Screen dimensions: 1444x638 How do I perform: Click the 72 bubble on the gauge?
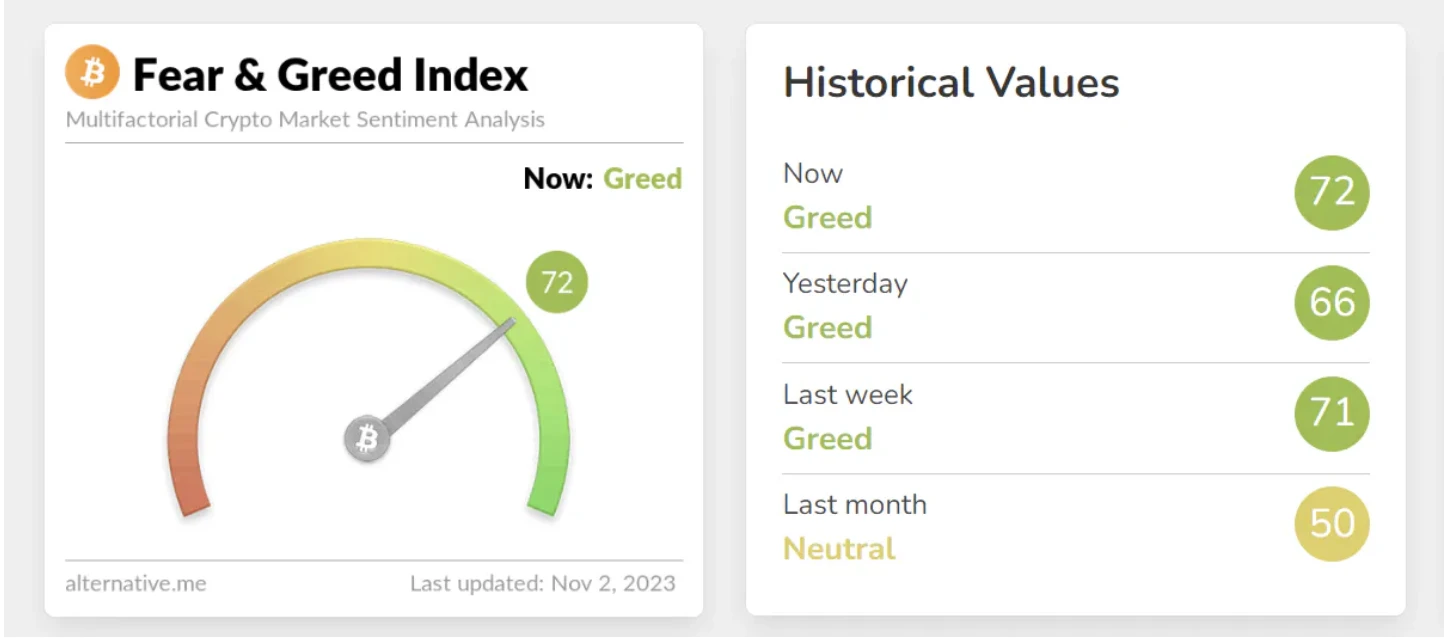(557, 282)
